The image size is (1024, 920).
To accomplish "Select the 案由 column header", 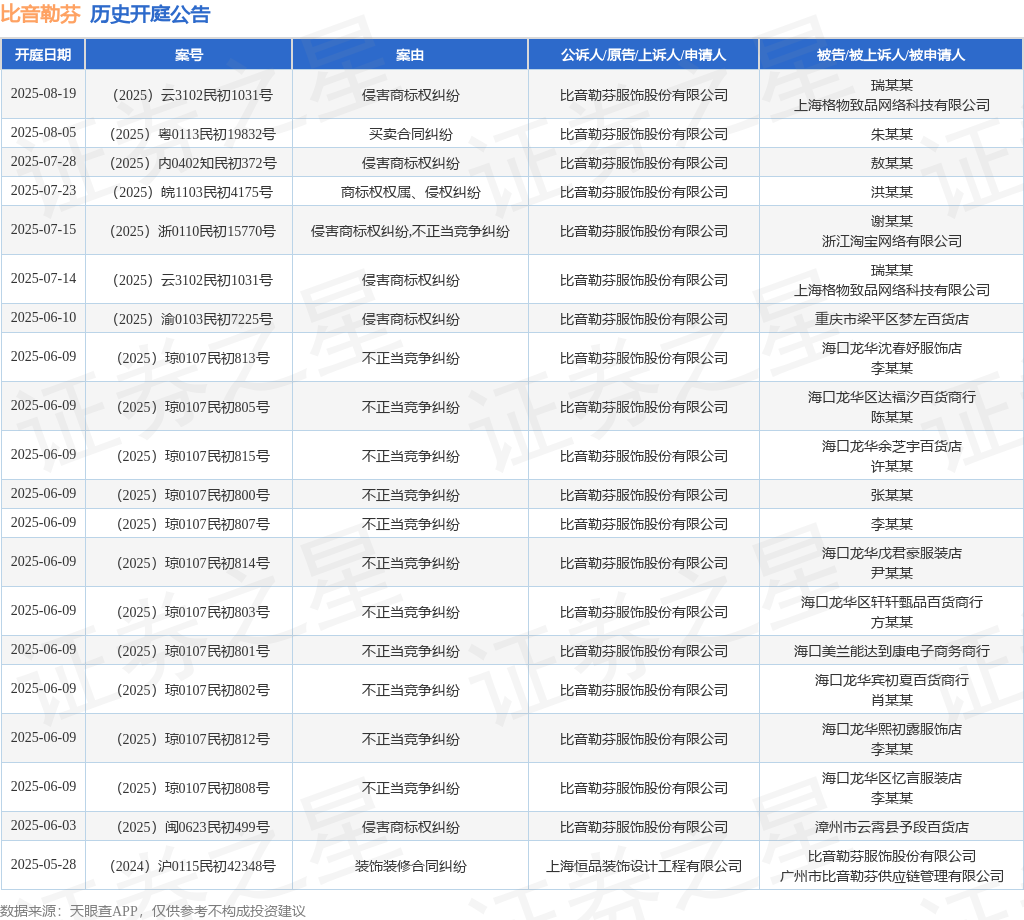I will (410, 55).
